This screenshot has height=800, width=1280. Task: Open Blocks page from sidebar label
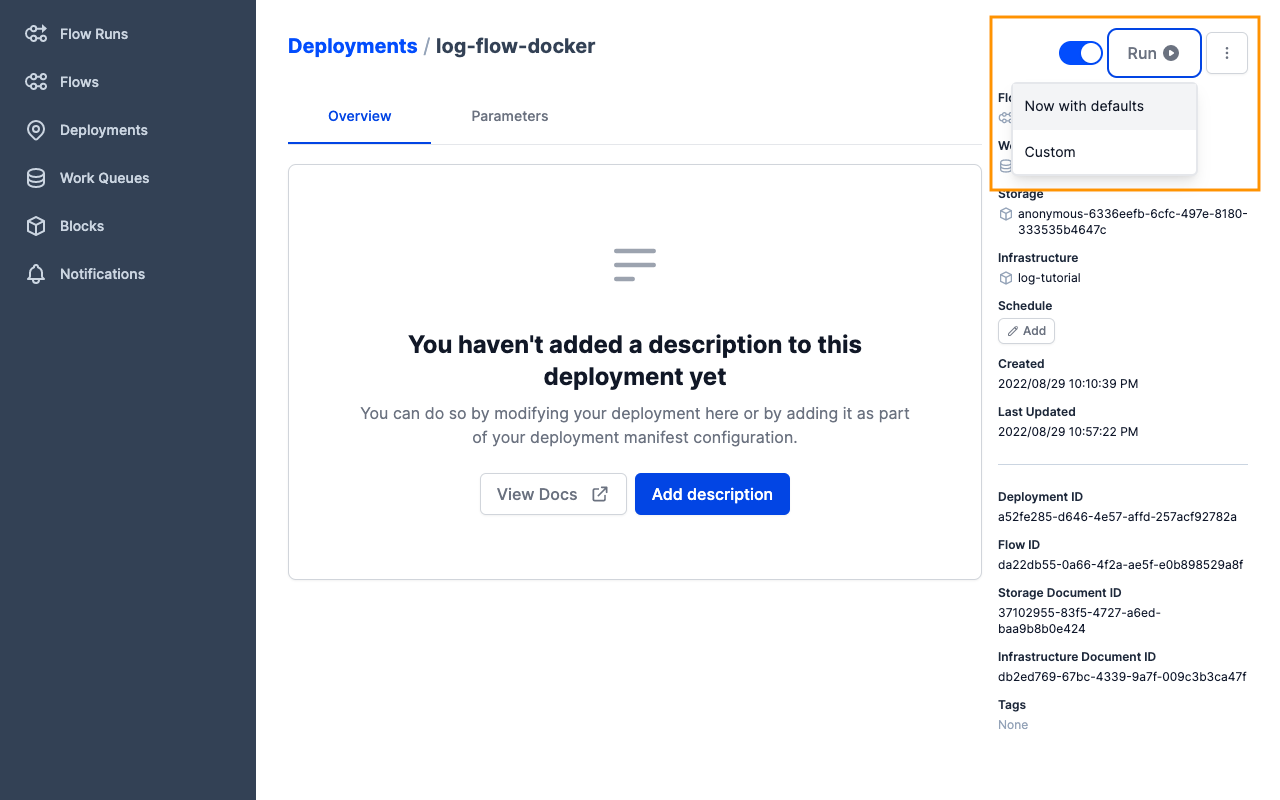82,226
